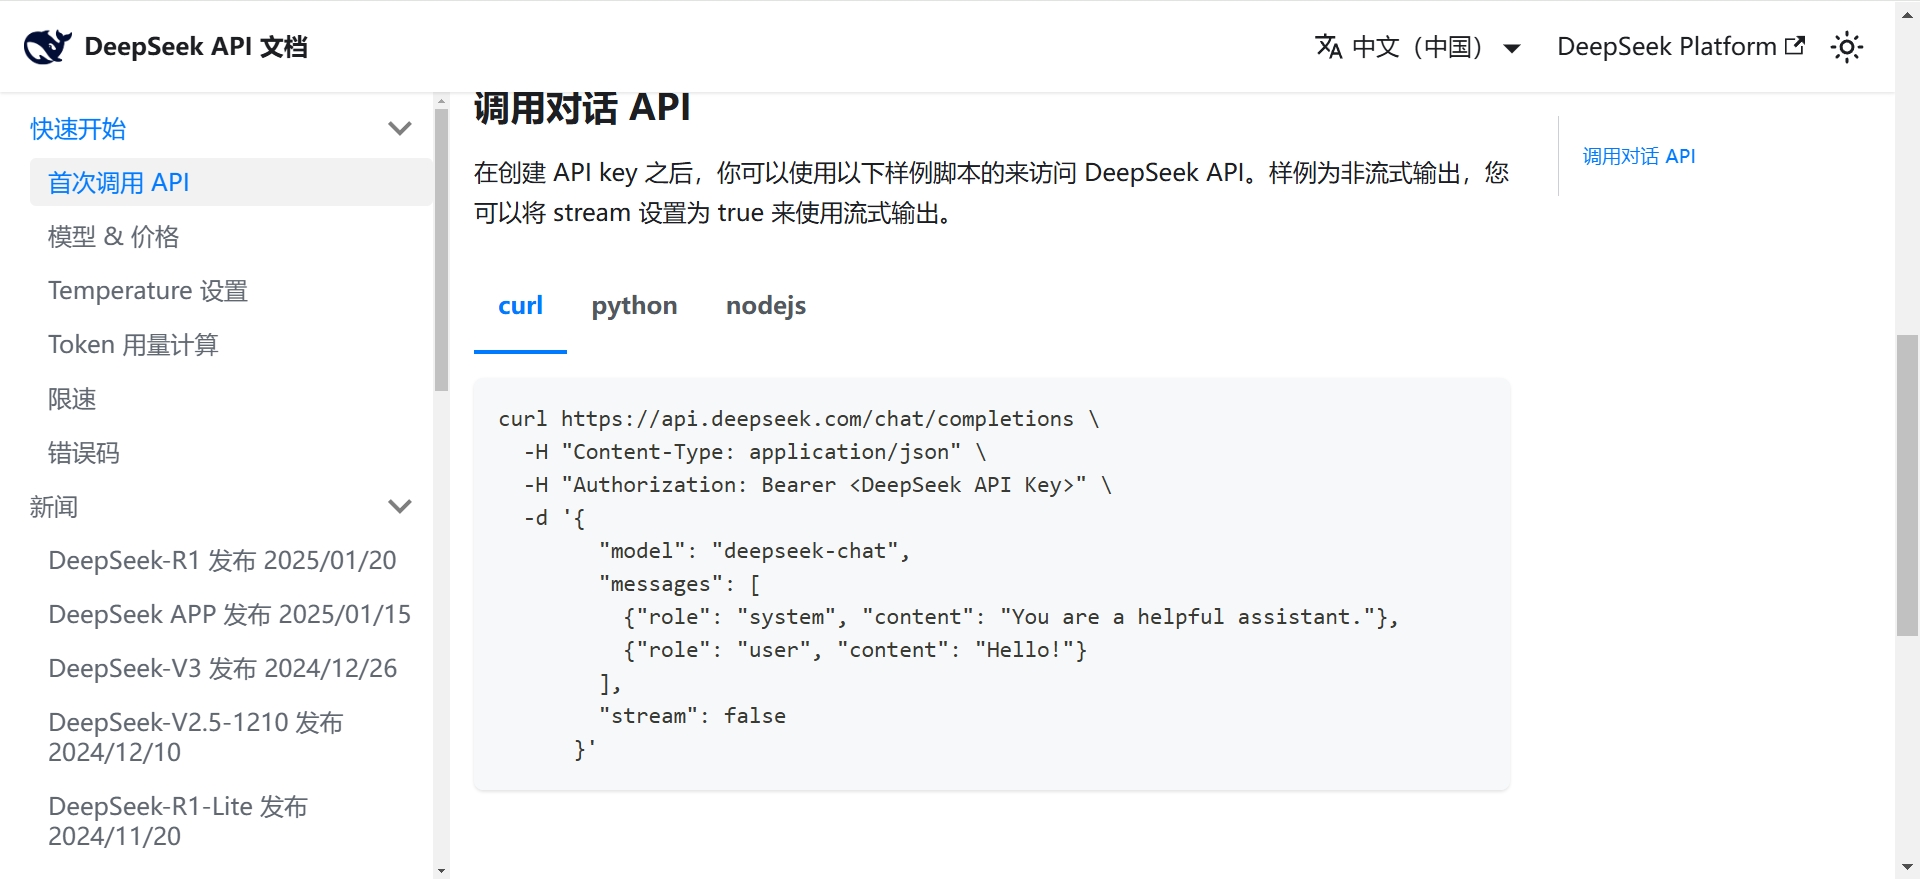Open the 快速开始 sidebar category
The height and width of the screenshot is (879, 1920).
(78, 129)
